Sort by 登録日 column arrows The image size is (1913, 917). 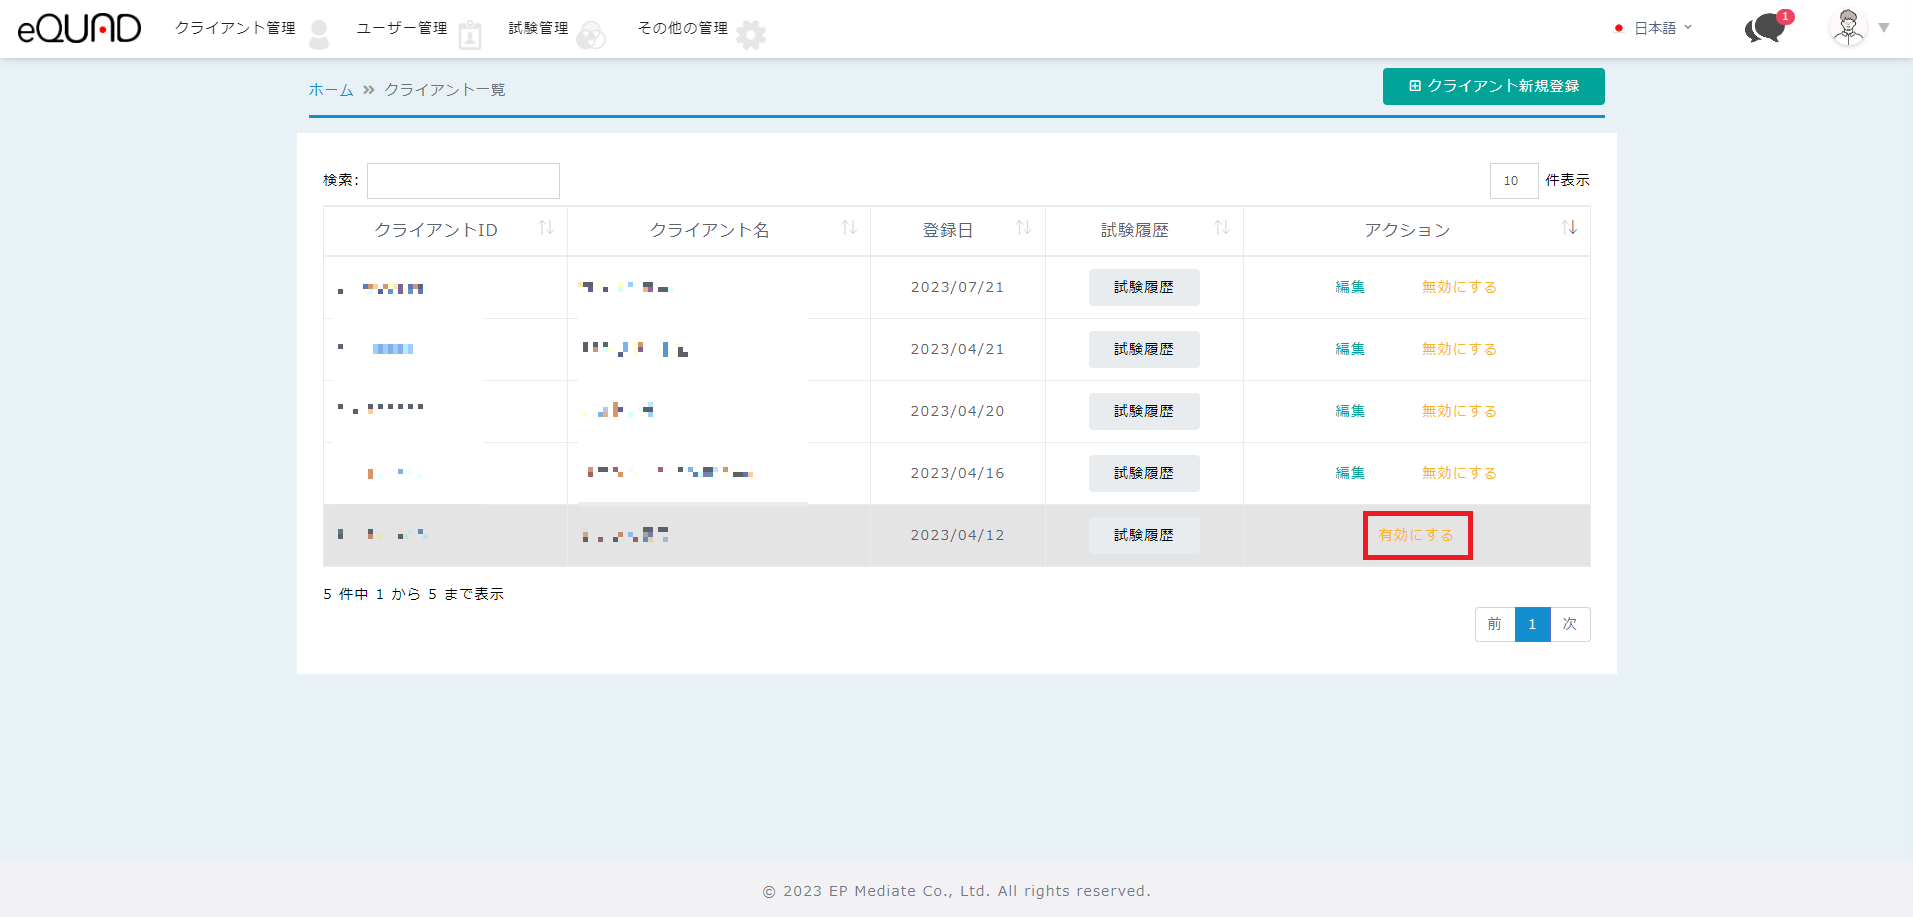pyautogui.click(x=1023, y=228)
